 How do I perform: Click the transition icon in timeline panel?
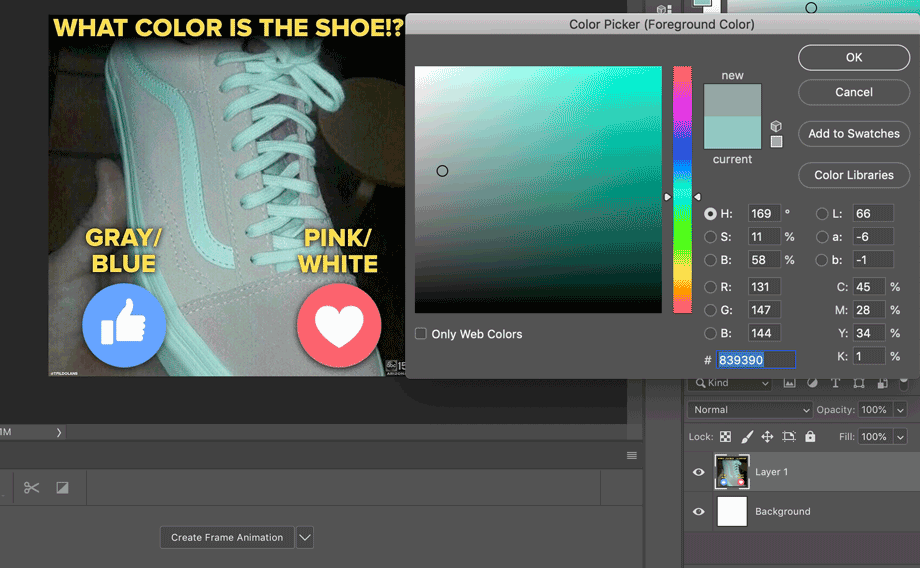(x=62, y=488)
